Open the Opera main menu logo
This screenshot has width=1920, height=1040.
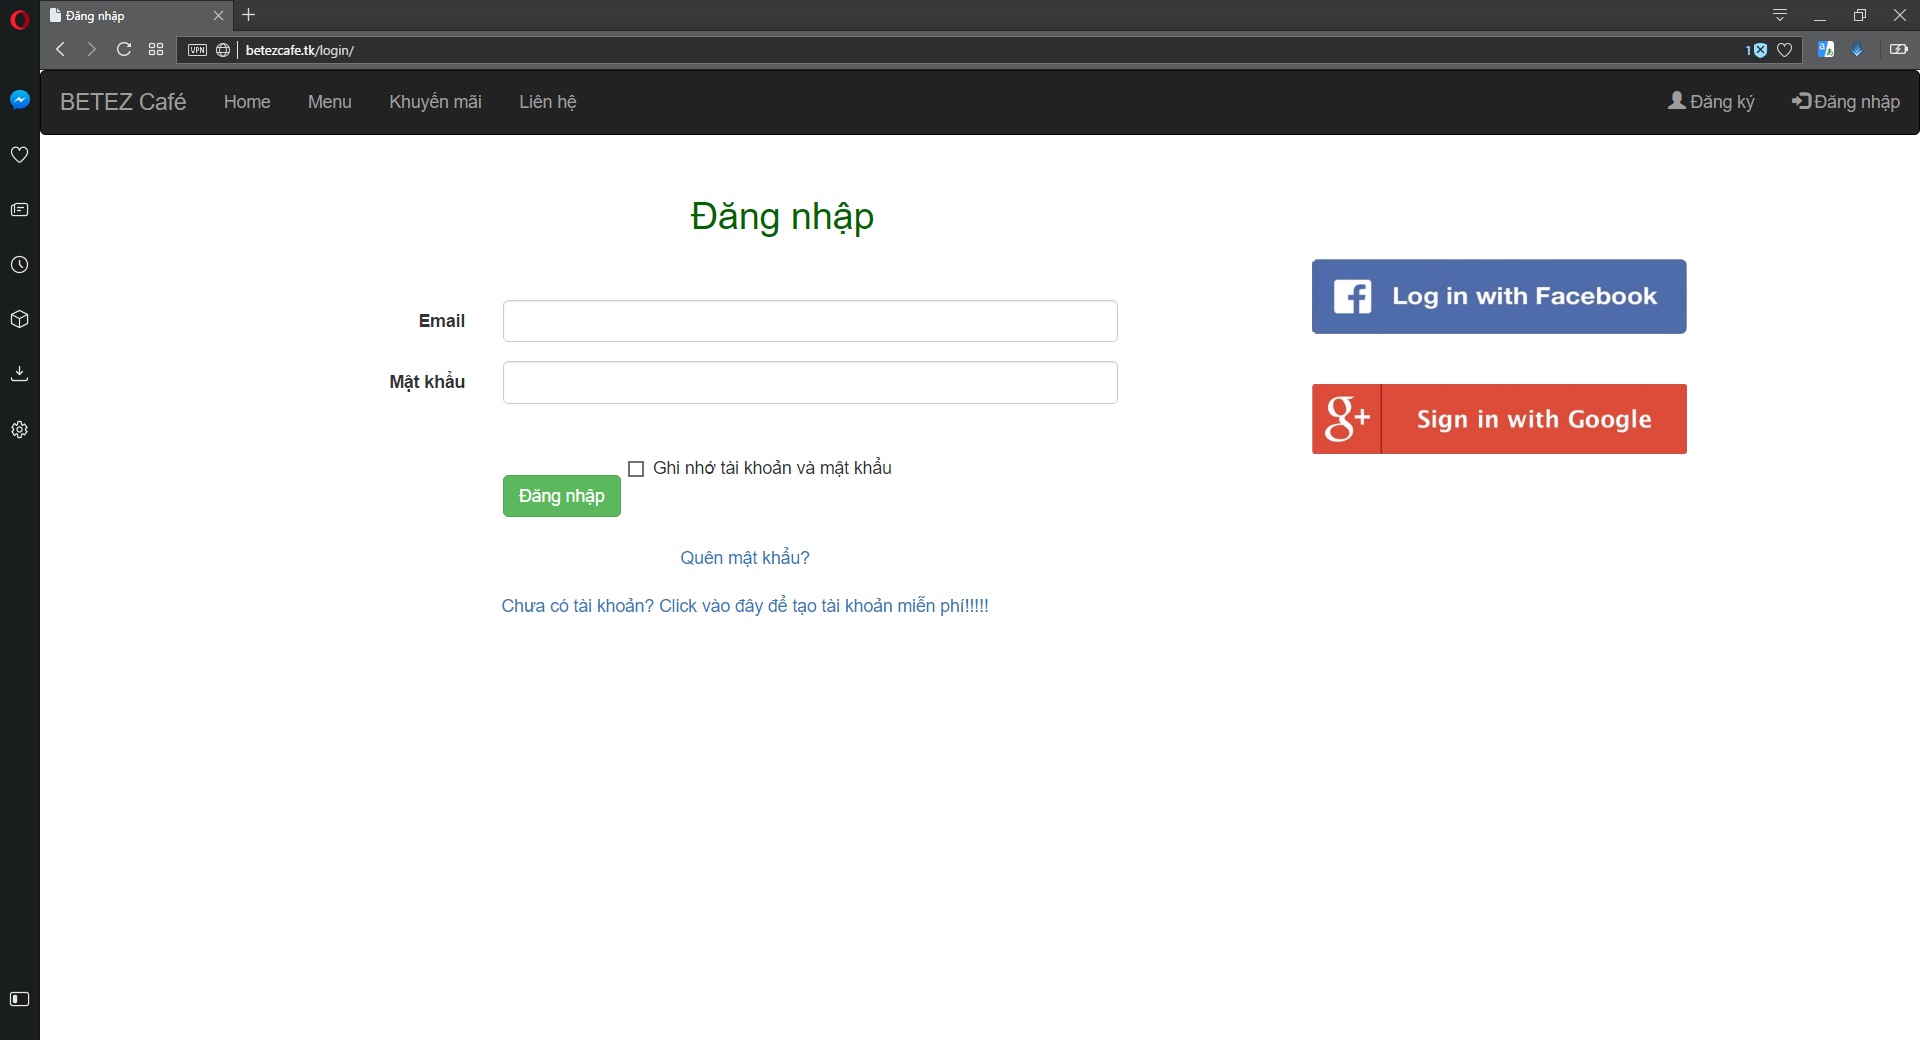pyautogui.click(x=19, y=19)
